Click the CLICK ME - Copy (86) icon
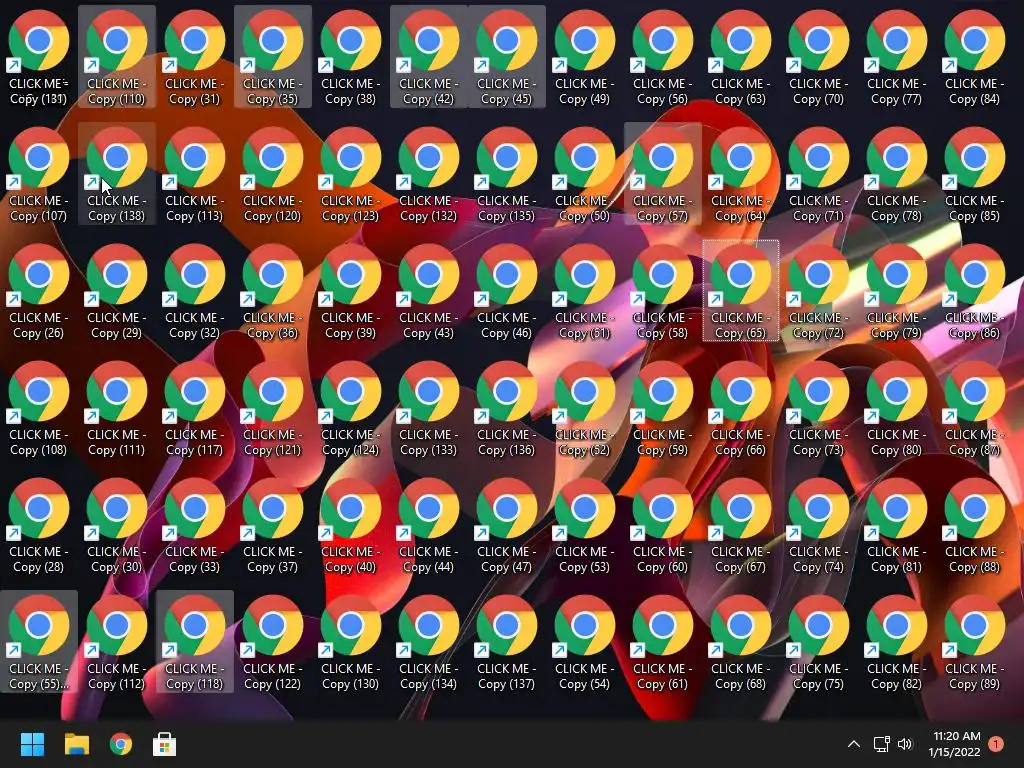 tap(974, 291)
